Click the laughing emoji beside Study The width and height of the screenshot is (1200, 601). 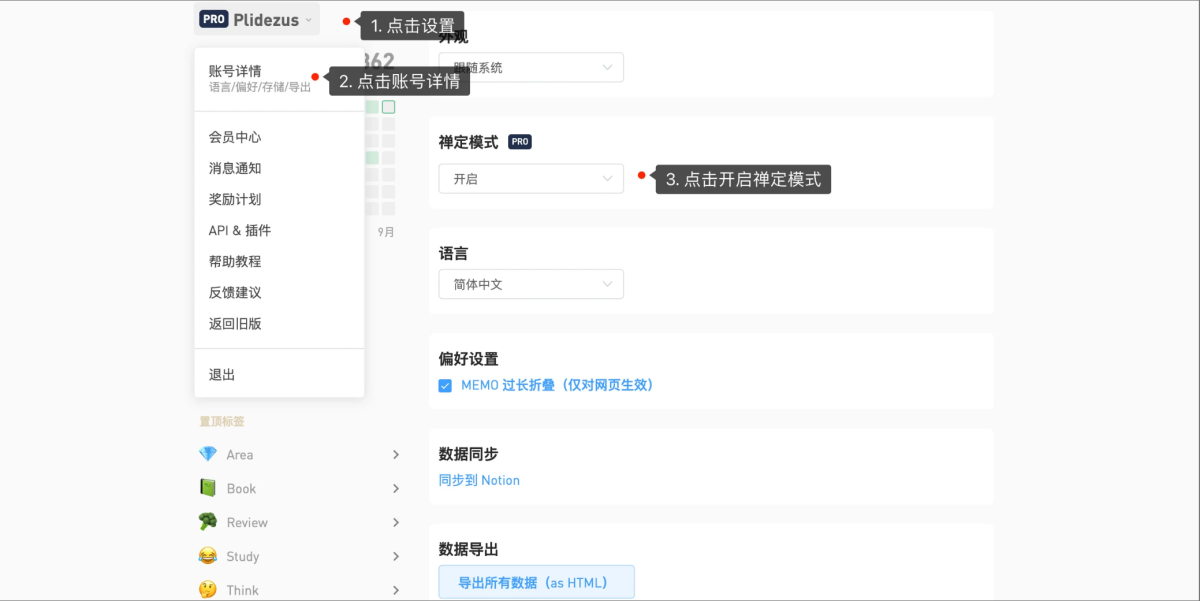tap(208, 556)
